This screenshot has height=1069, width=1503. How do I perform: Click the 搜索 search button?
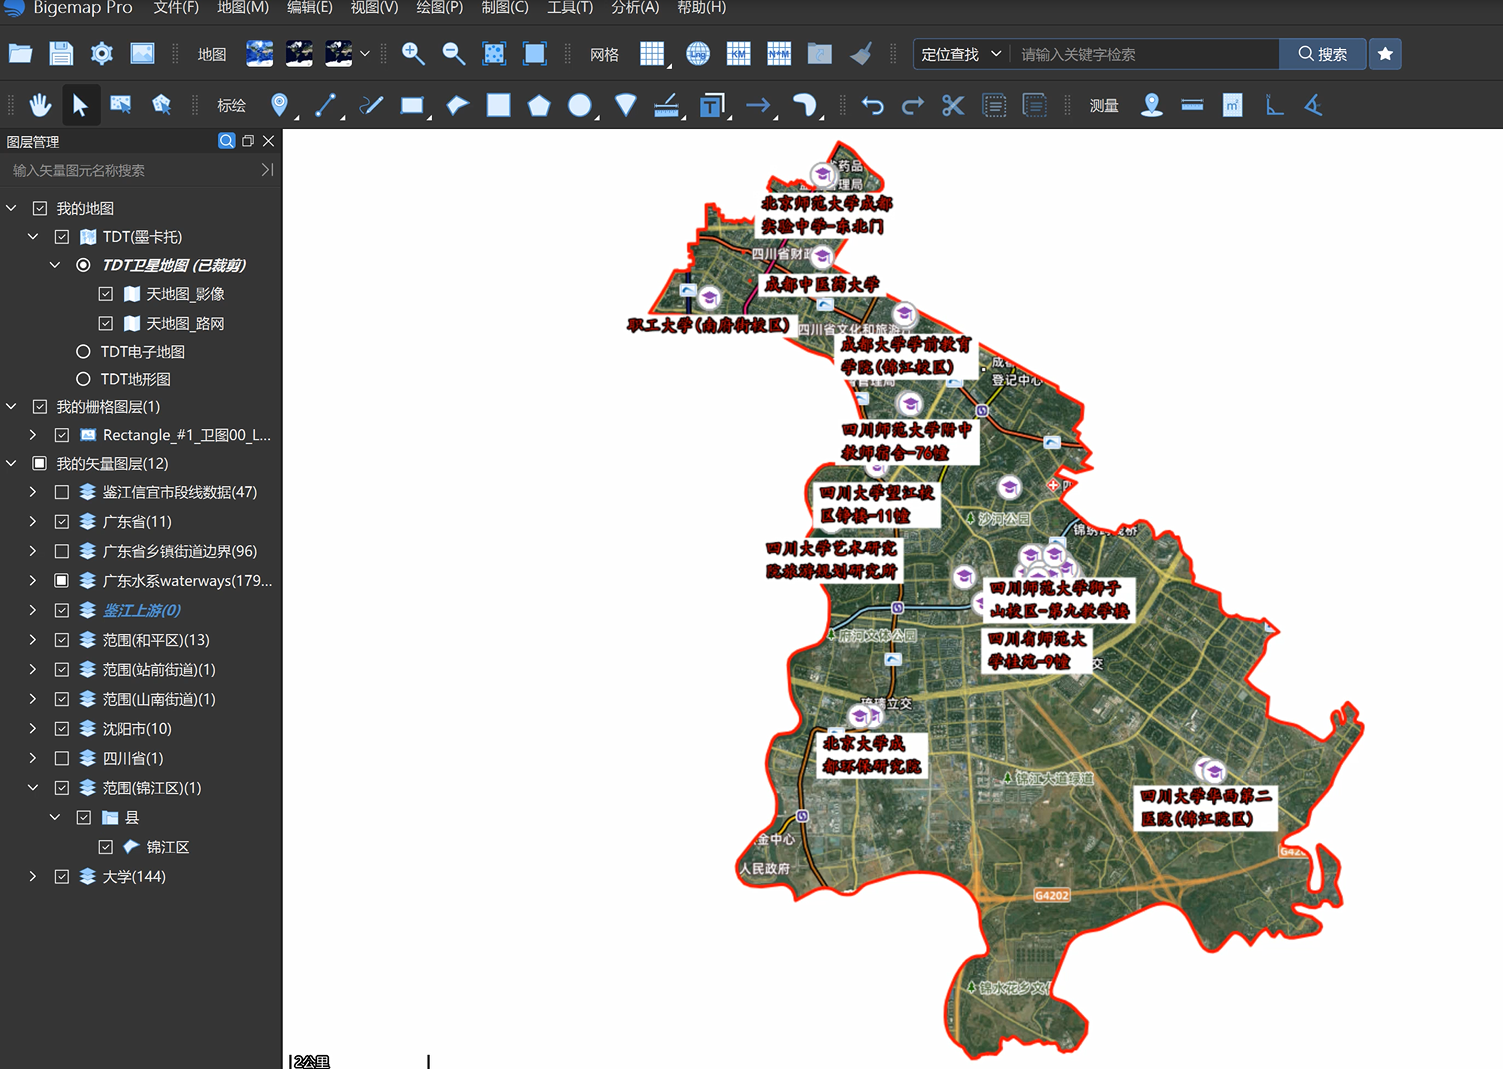click(x=1322, y=54)
